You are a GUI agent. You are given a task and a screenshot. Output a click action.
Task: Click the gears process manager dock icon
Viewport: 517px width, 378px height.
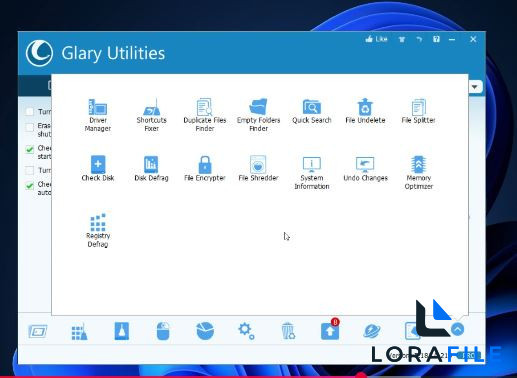[246, 332]
